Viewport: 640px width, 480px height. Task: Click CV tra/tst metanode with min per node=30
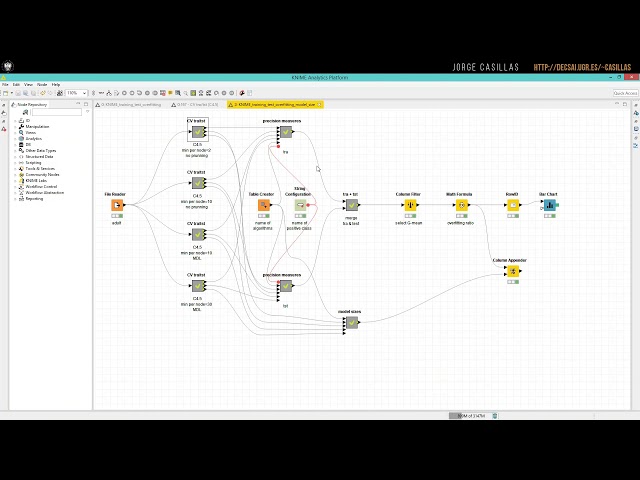198,286
